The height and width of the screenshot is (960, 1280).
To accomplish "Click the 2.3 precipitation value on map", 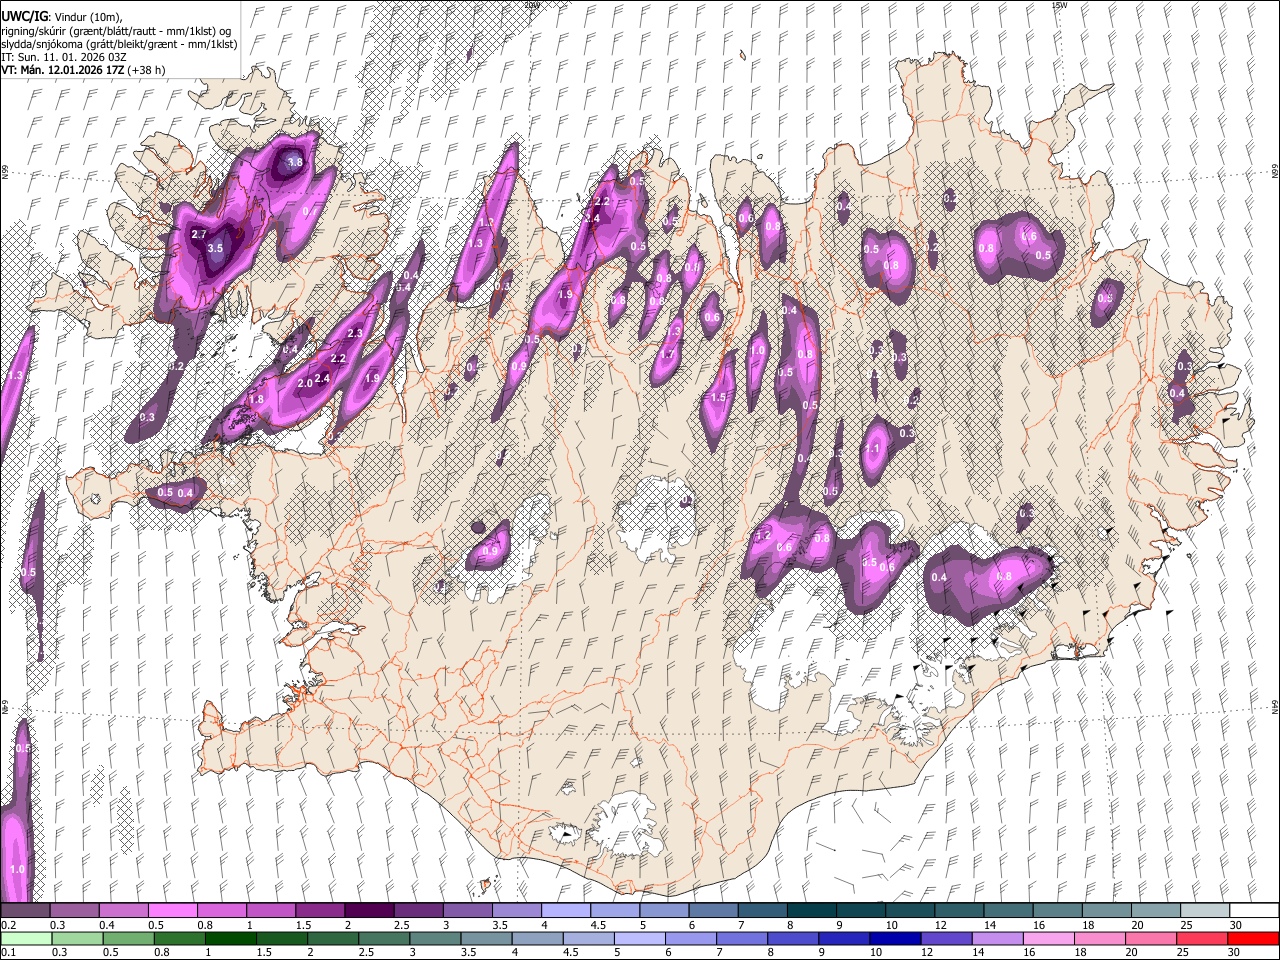I will pos(354,333).
